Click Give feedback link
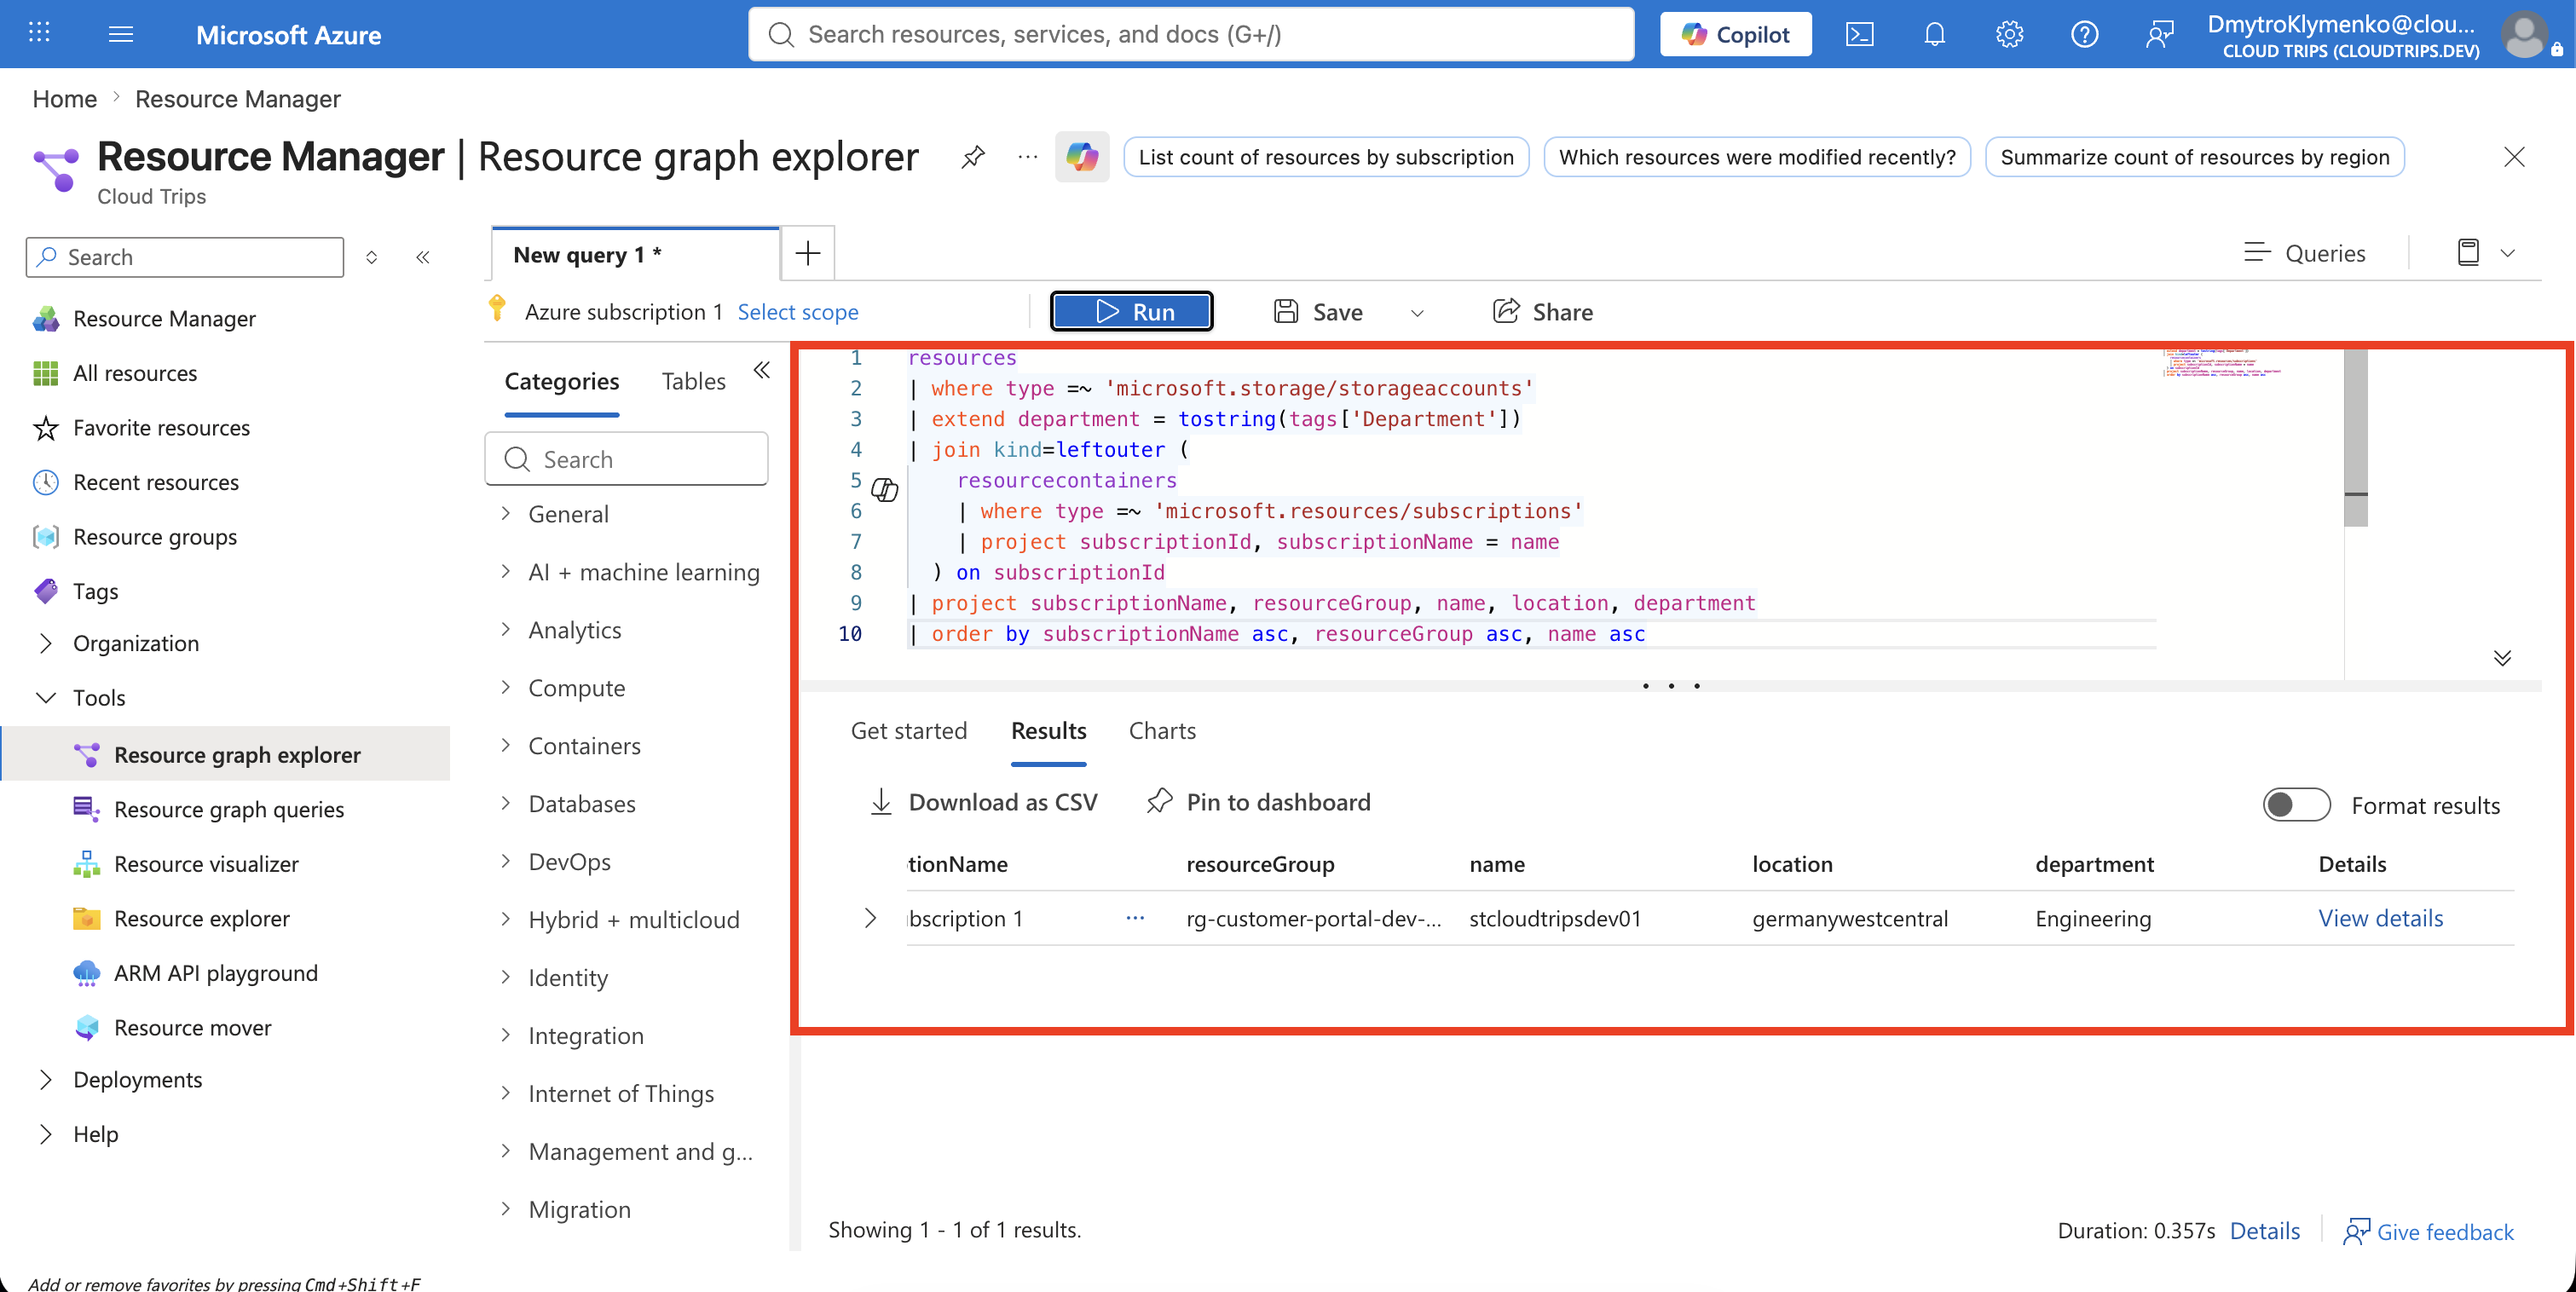The image size is (2576, 1292). [2428, 1231]
